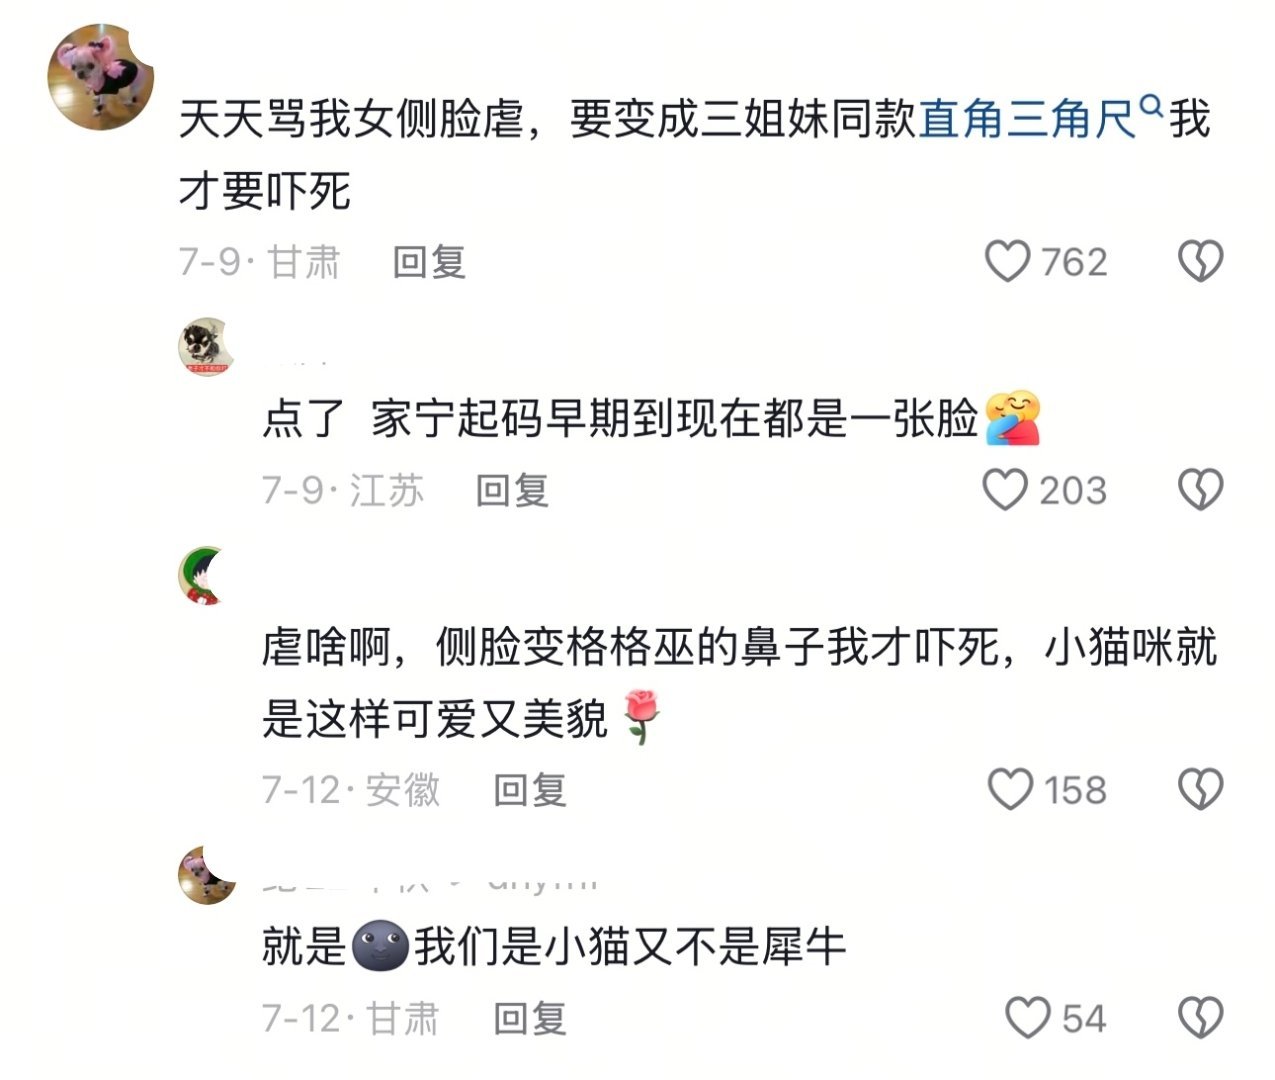Open search for 直角三角尺 keyword link
This screenshot has height=1080, width=1275.
click(1028, 119)
